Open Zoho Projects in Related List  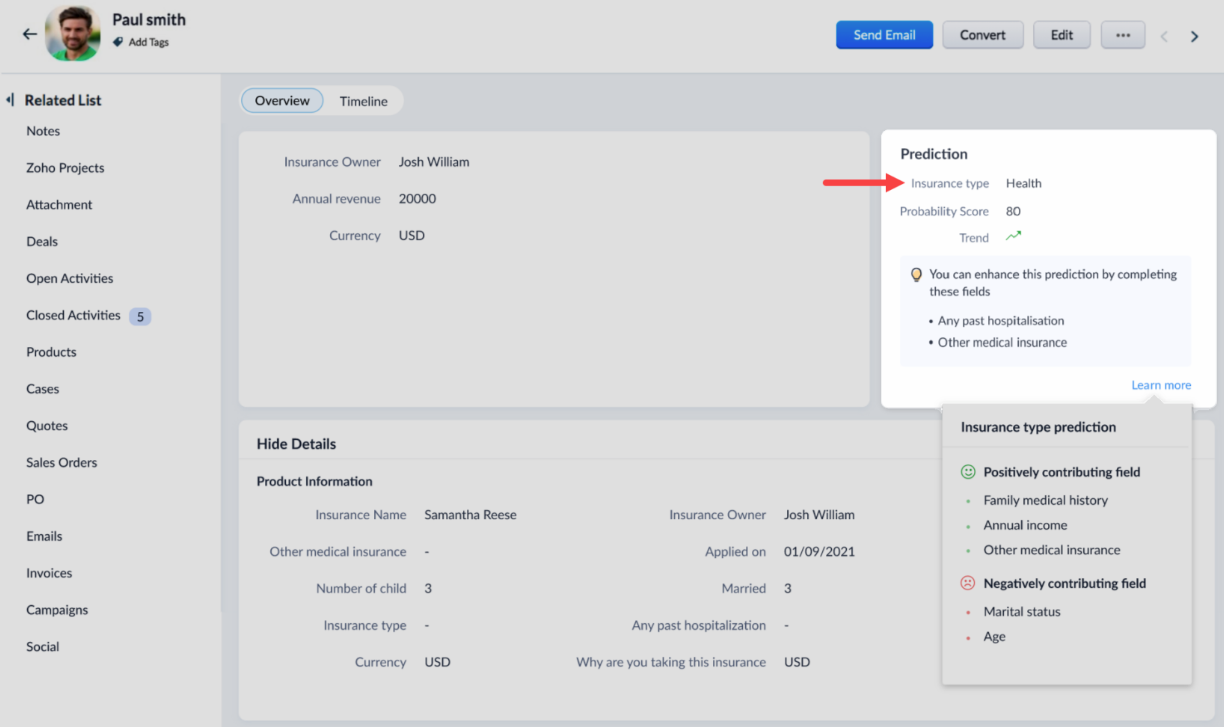click(65, 168)
